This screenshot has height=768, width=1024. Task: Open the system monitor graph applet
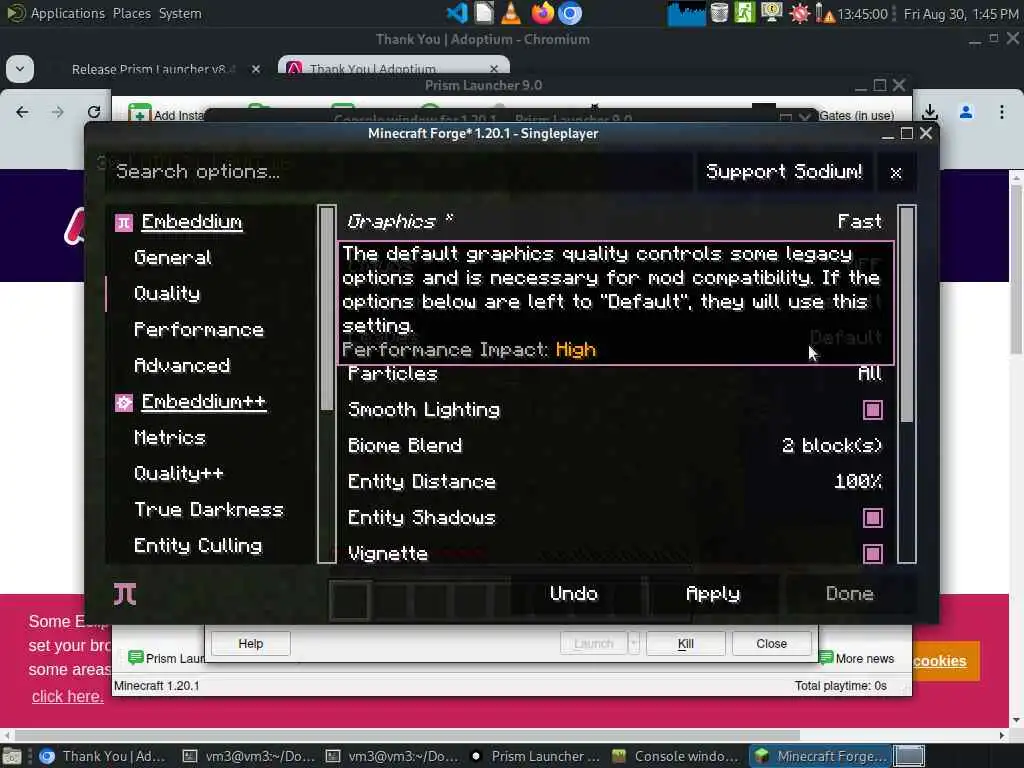coord(686,13)
